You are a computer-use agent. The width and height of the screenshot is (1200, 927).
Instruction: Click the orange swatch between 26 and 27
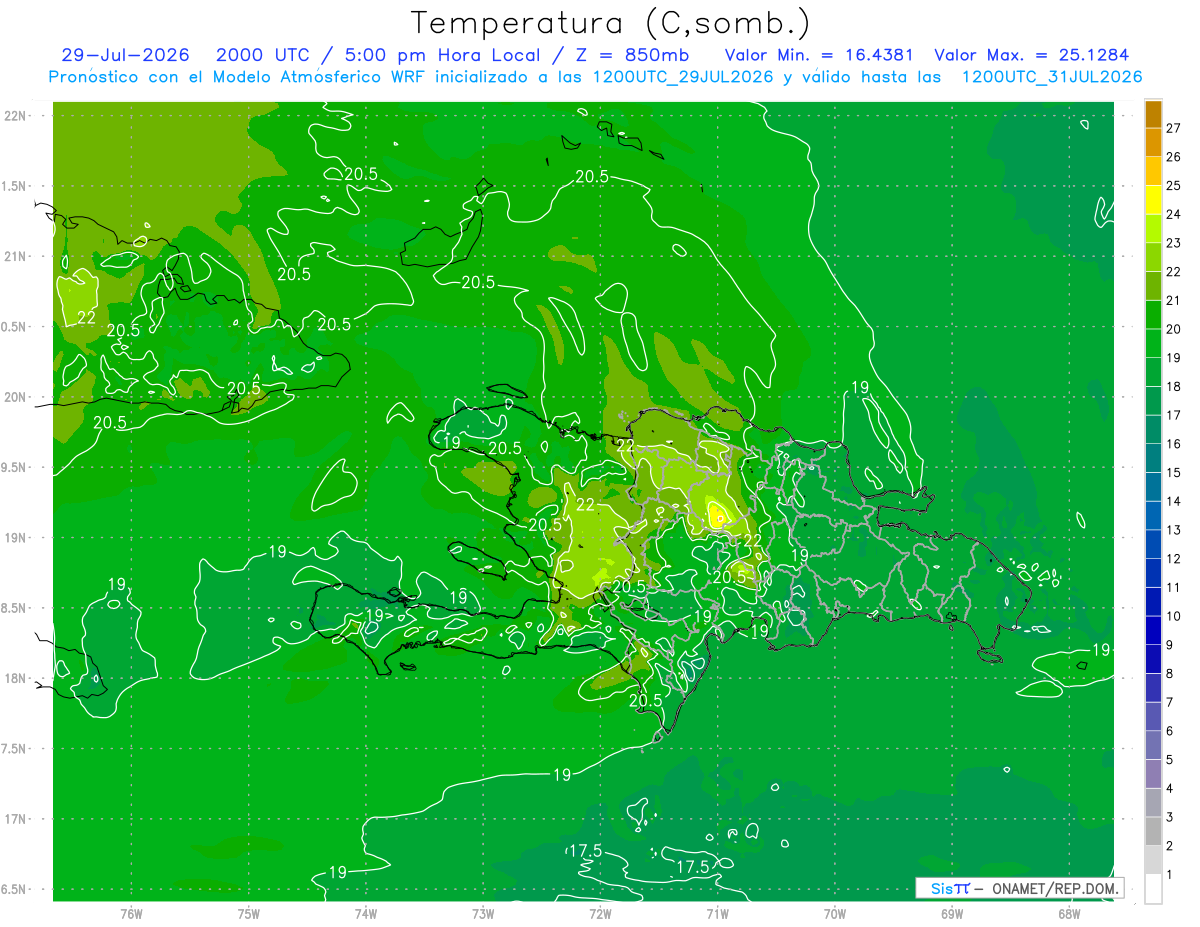[1153, 142]
